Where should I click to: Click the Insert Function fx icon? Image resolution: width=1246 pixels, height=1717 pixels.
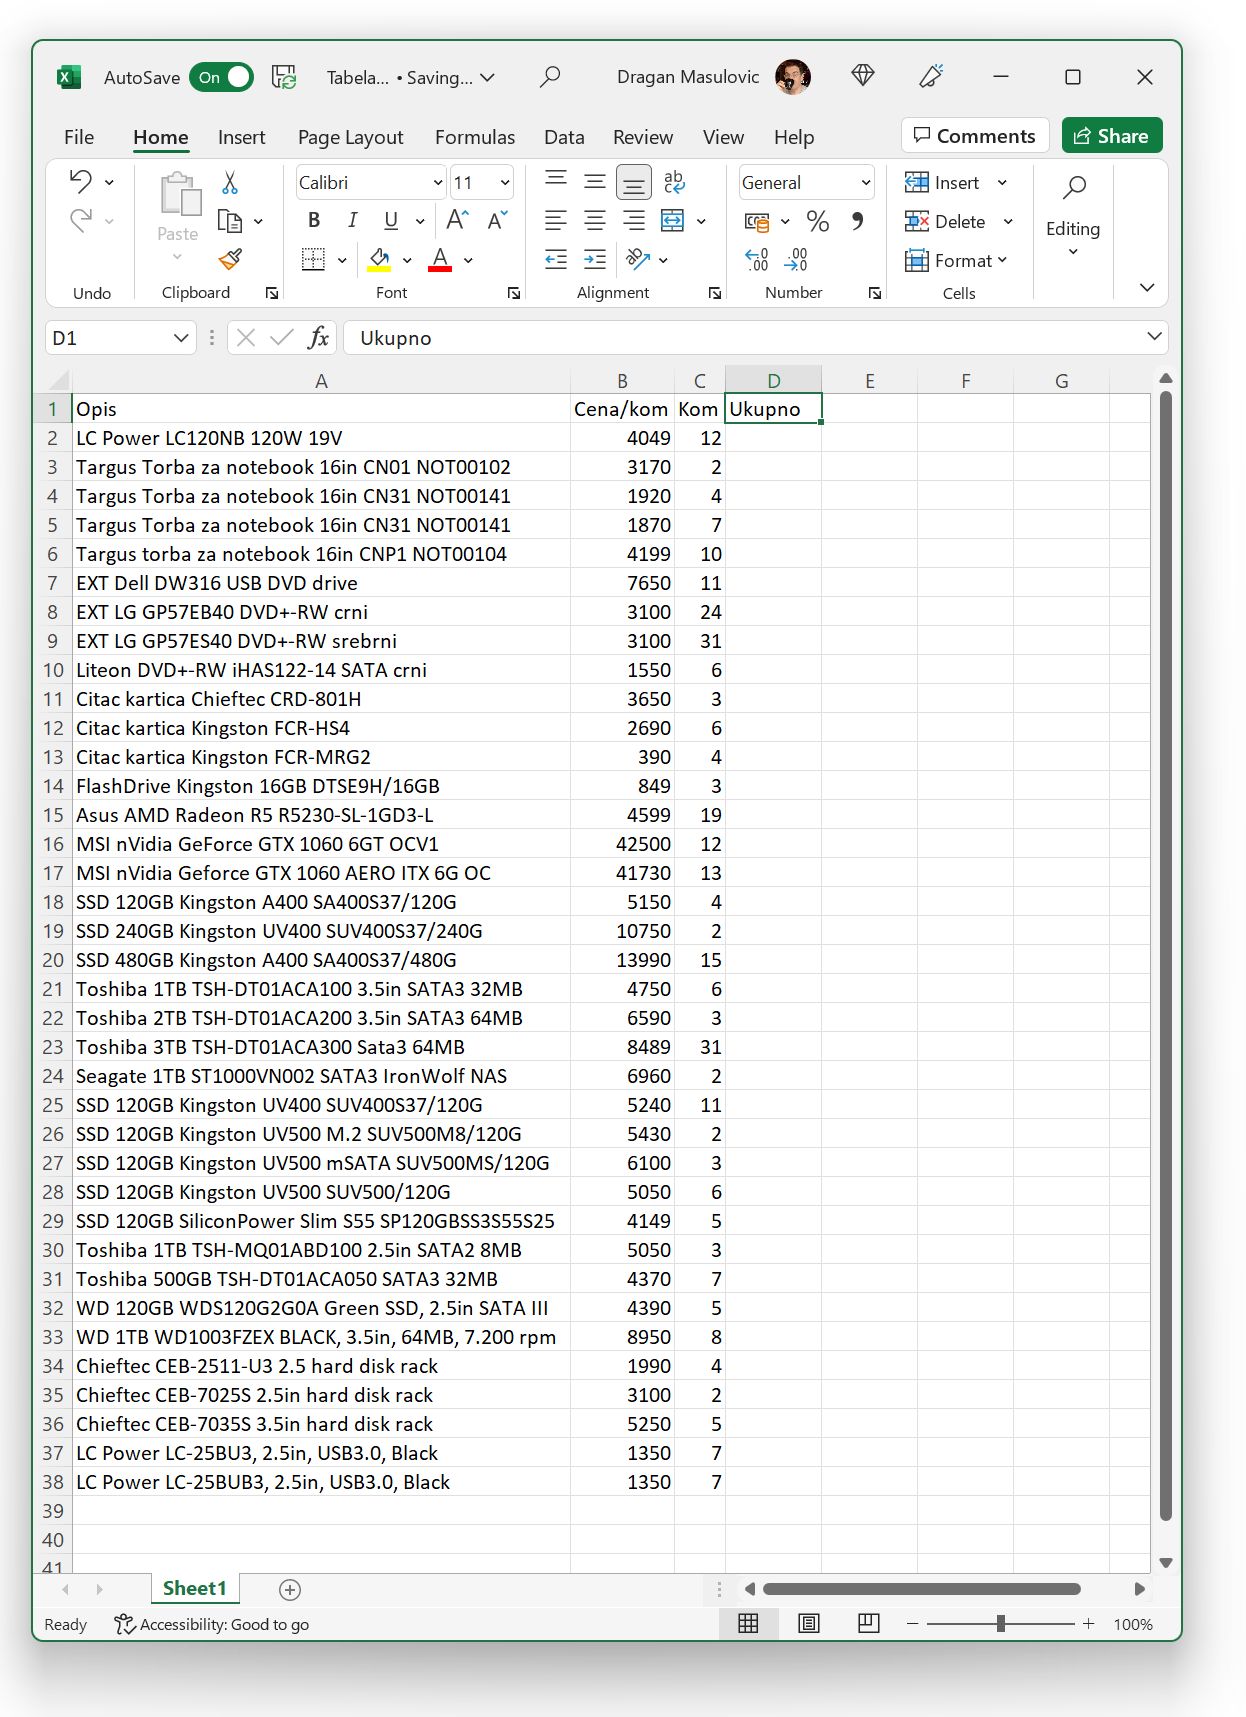(x=318, y=338)
